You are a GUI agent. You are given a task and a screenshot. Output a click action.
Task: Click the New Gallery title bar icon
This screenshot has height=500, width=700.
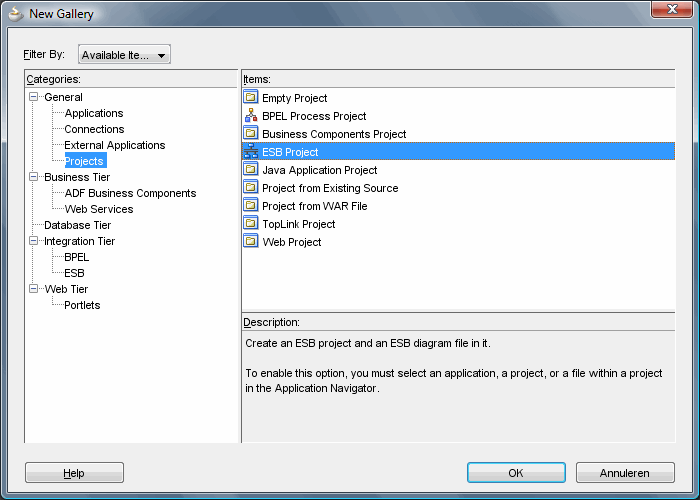click(x=16, y=14)
